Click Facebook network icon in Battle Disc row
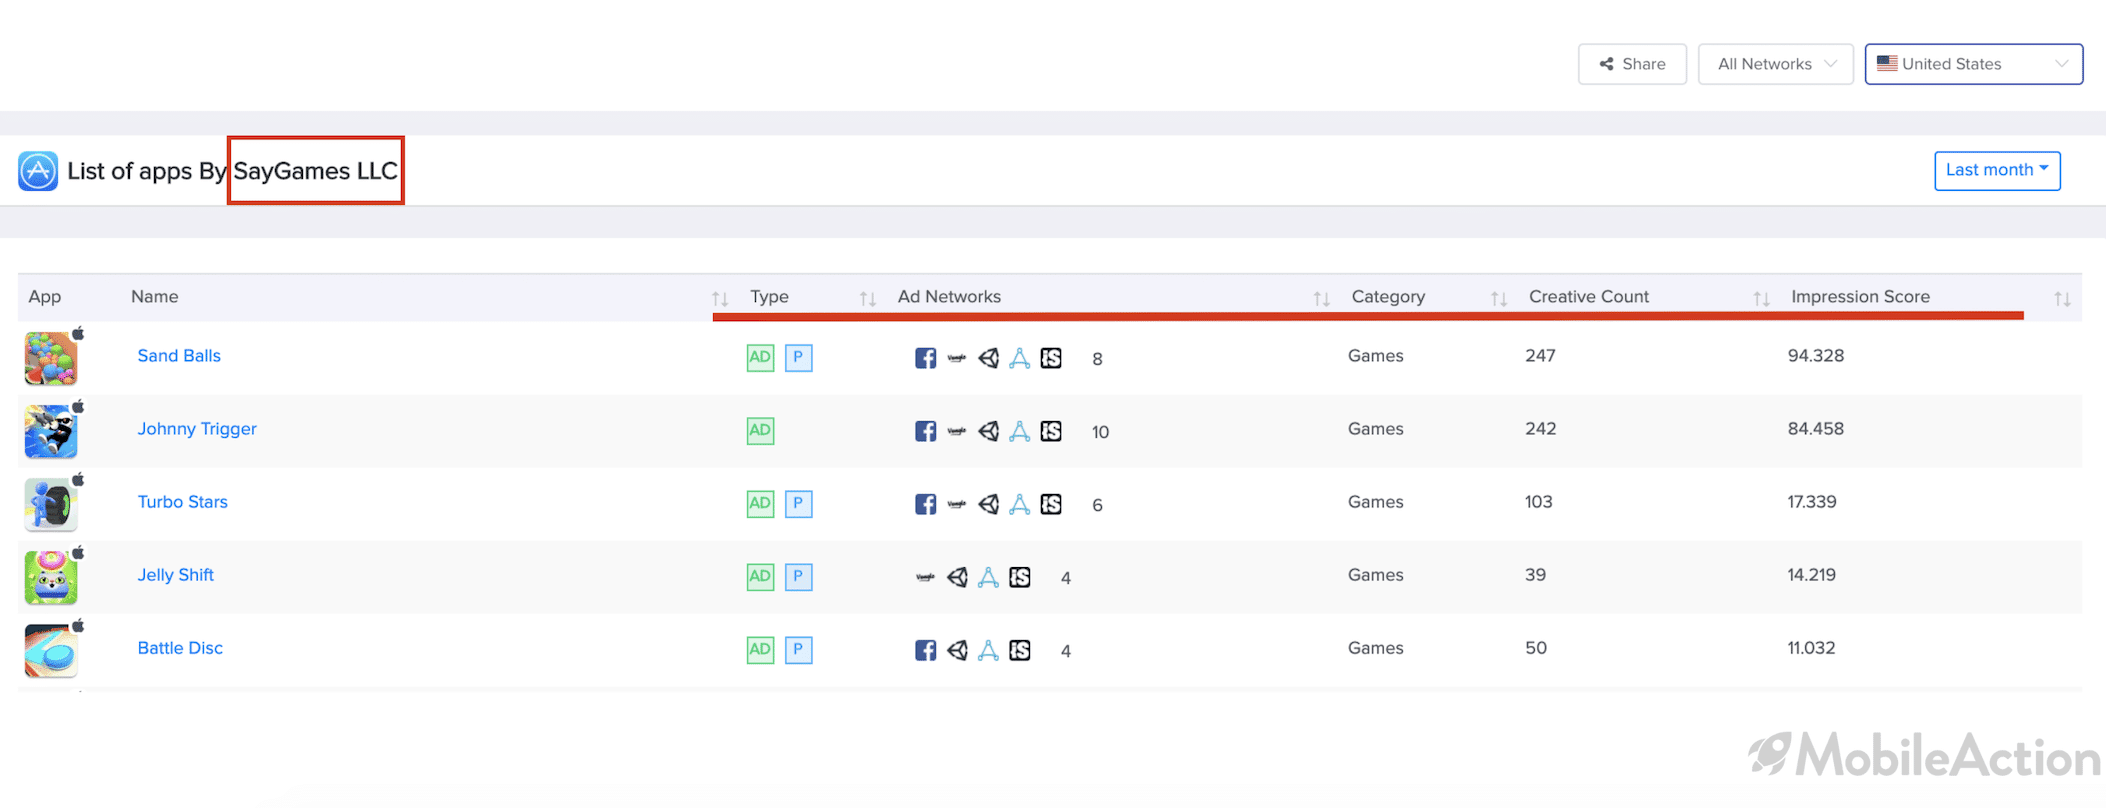2106x808 pixels. tap(925, 650)
